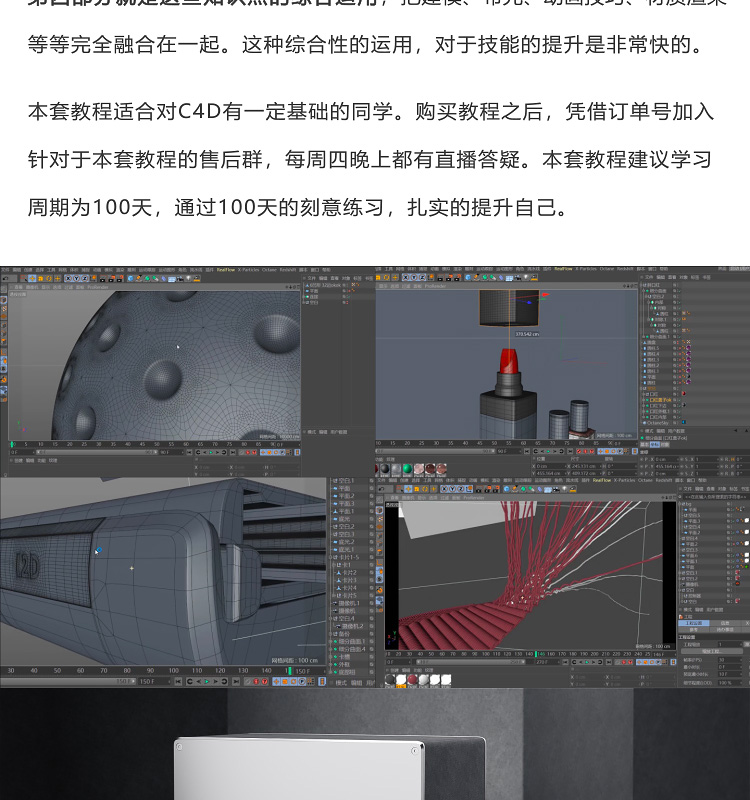
Task: Select the 平面.2 plane object icon
Action: 335,496
